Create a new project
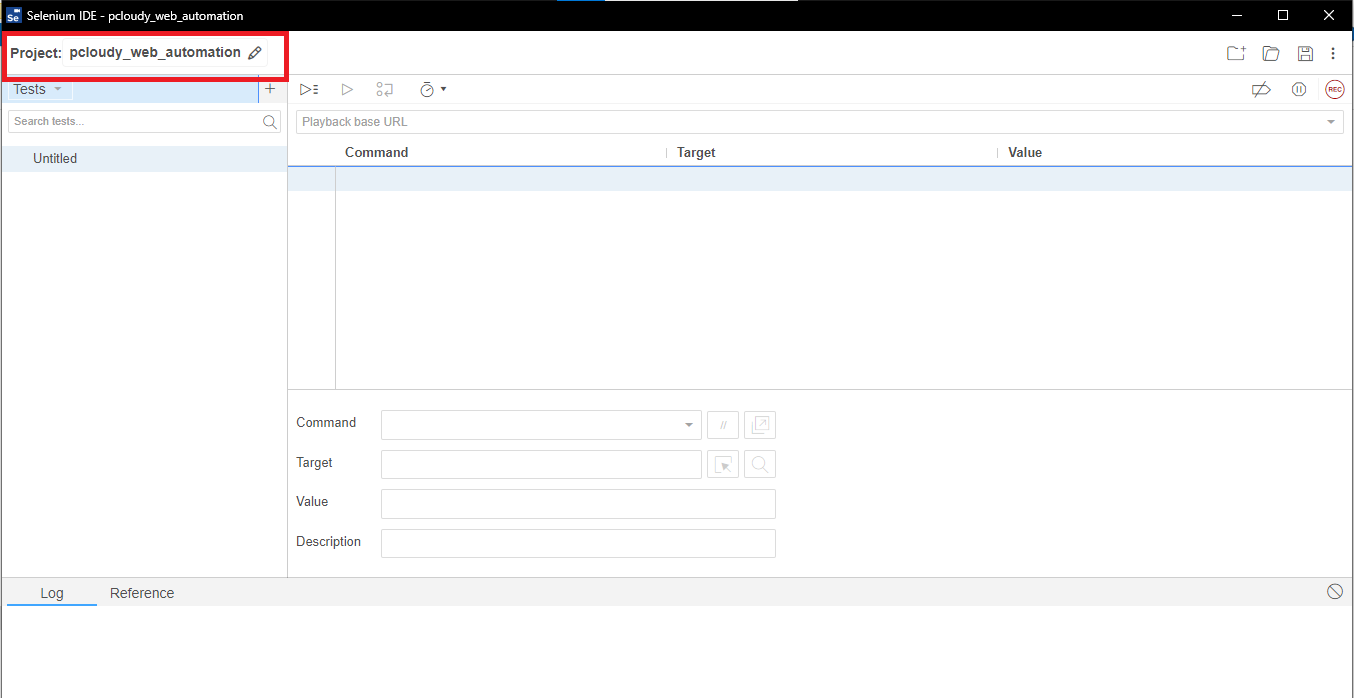The width and height of the screenshot is (1354, 698). point(1236,53)
